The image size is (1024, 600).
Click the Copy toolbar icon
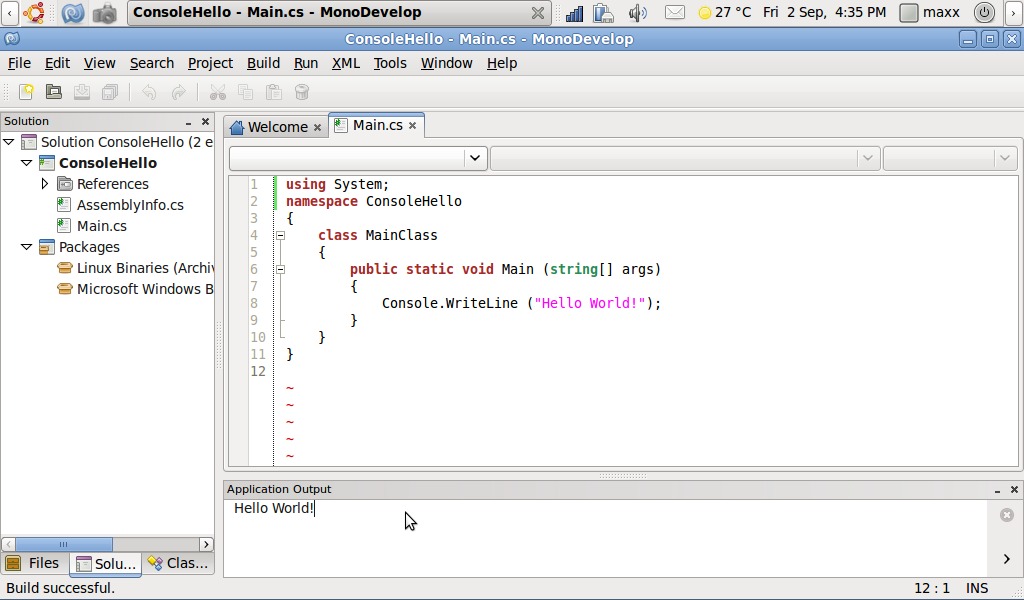pyautogui.click(x=246, y=92)
